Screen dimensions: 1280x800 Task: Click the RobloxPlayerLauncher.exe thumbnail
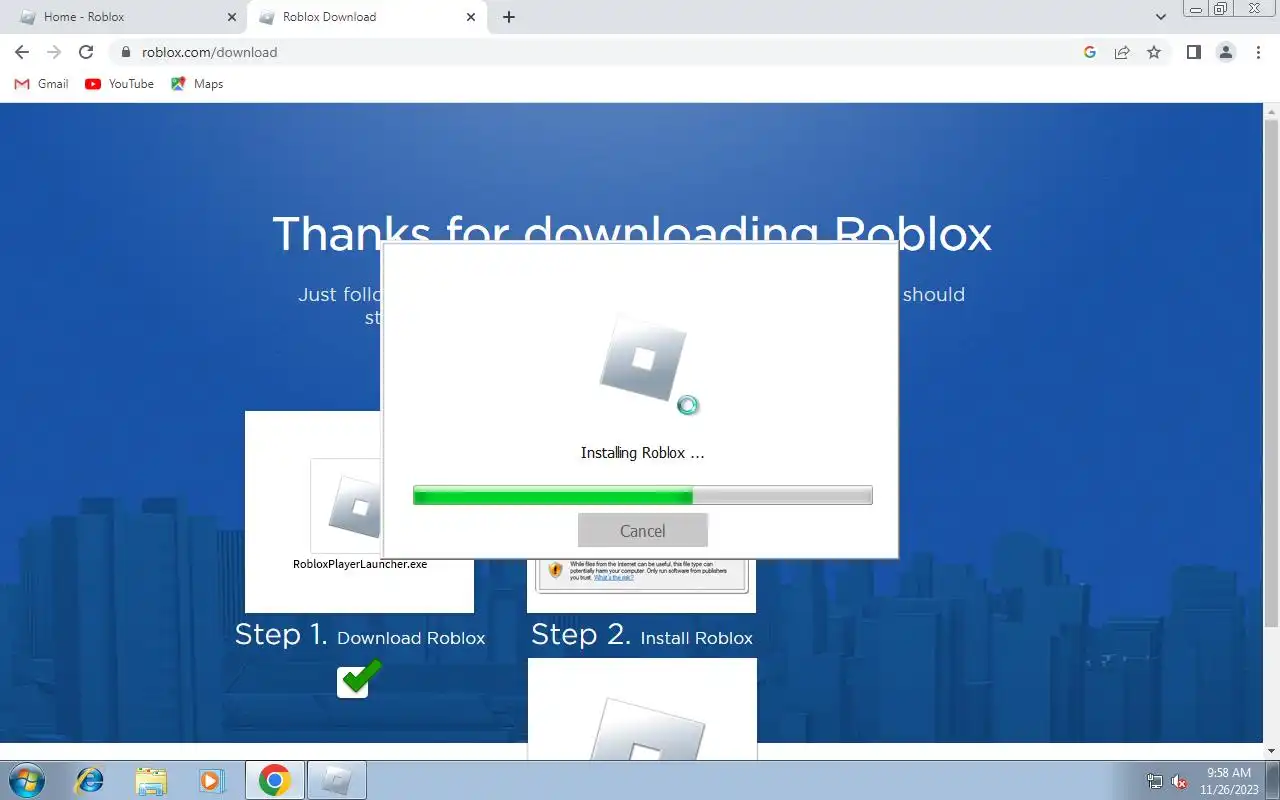tap(346, 506)
